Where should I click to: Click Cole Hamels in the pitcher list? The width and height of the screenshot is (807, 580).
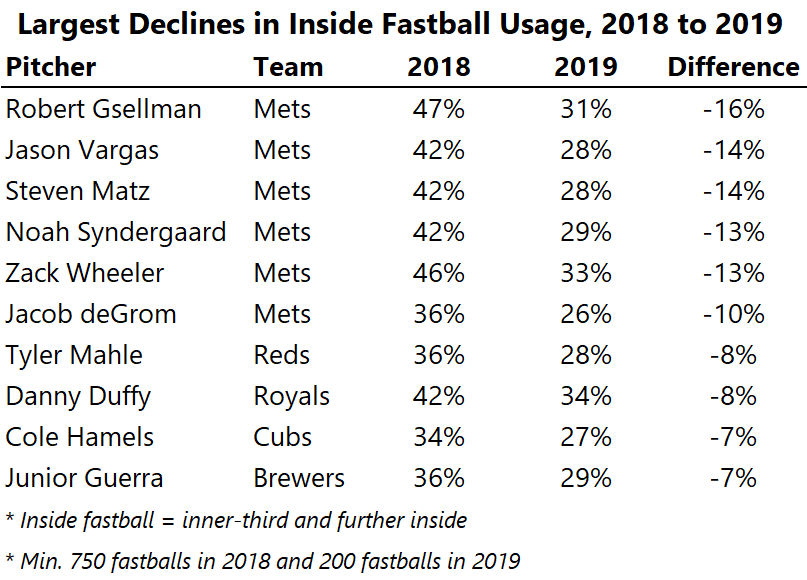80,437
